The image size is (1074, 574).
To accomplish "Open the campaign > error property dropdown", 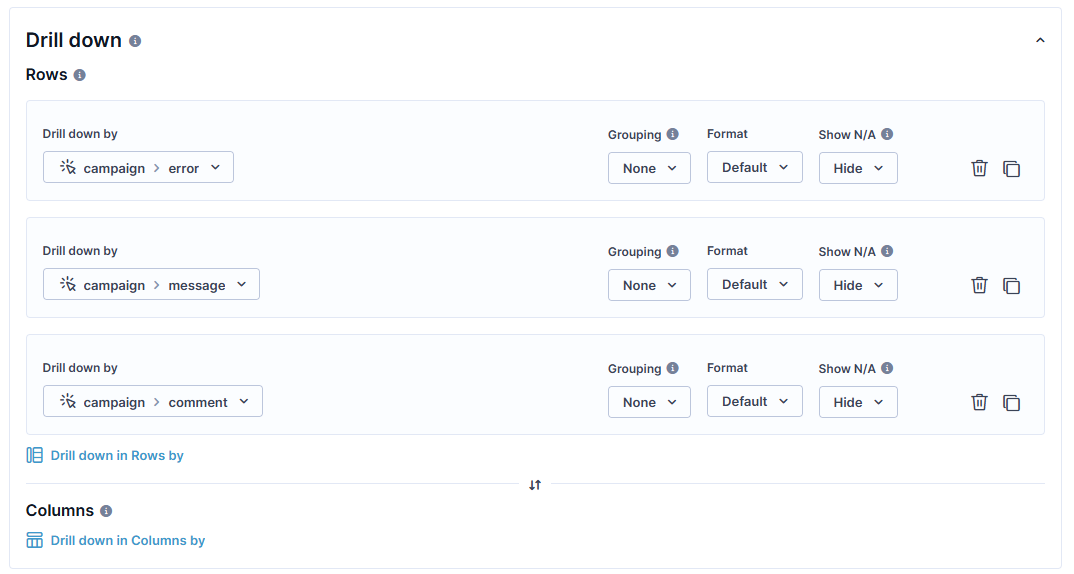I will [x=138, y=167].
